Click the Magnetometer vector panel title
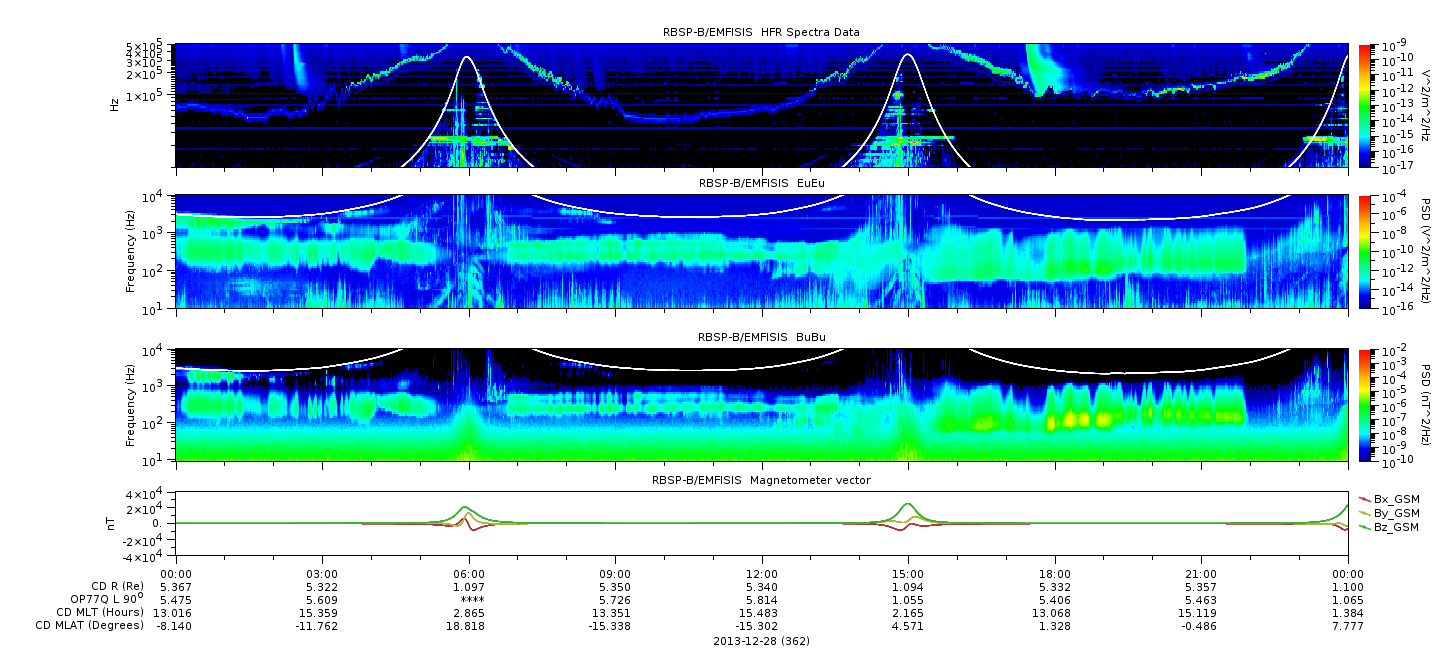 (x=761, y=480)
